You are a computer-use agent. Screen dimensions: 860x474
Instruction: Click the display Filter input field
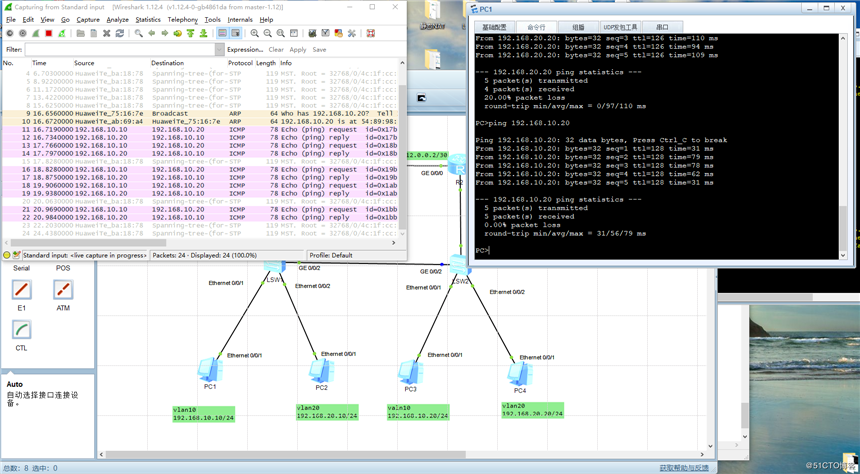click(120, 49)
